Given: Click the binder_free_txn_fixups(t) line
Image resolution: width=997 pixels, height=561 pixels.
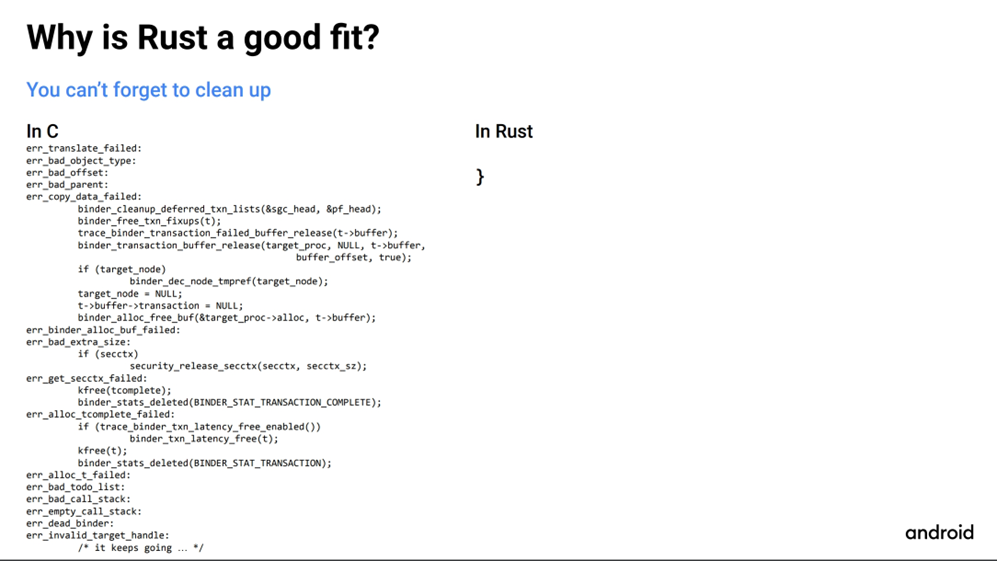Looking at the screenshot, I should tap(149, 221).
